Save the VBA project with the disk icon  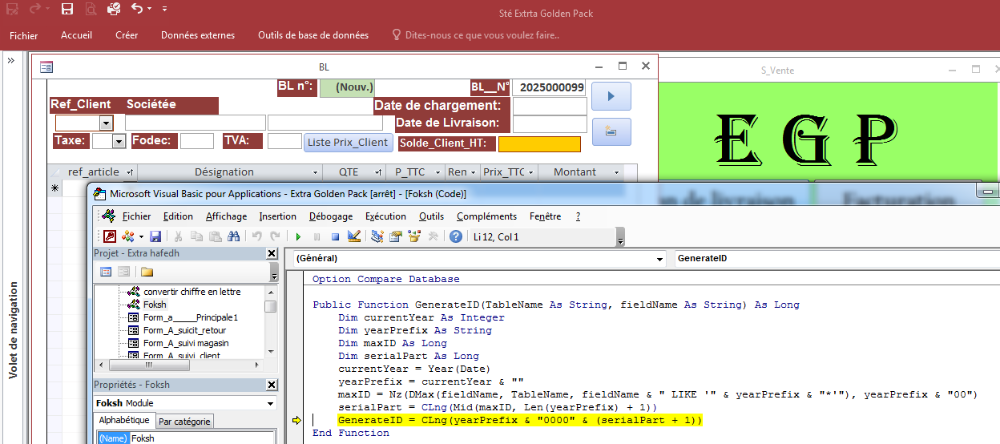pyautogui.click(x=155, y=237)
